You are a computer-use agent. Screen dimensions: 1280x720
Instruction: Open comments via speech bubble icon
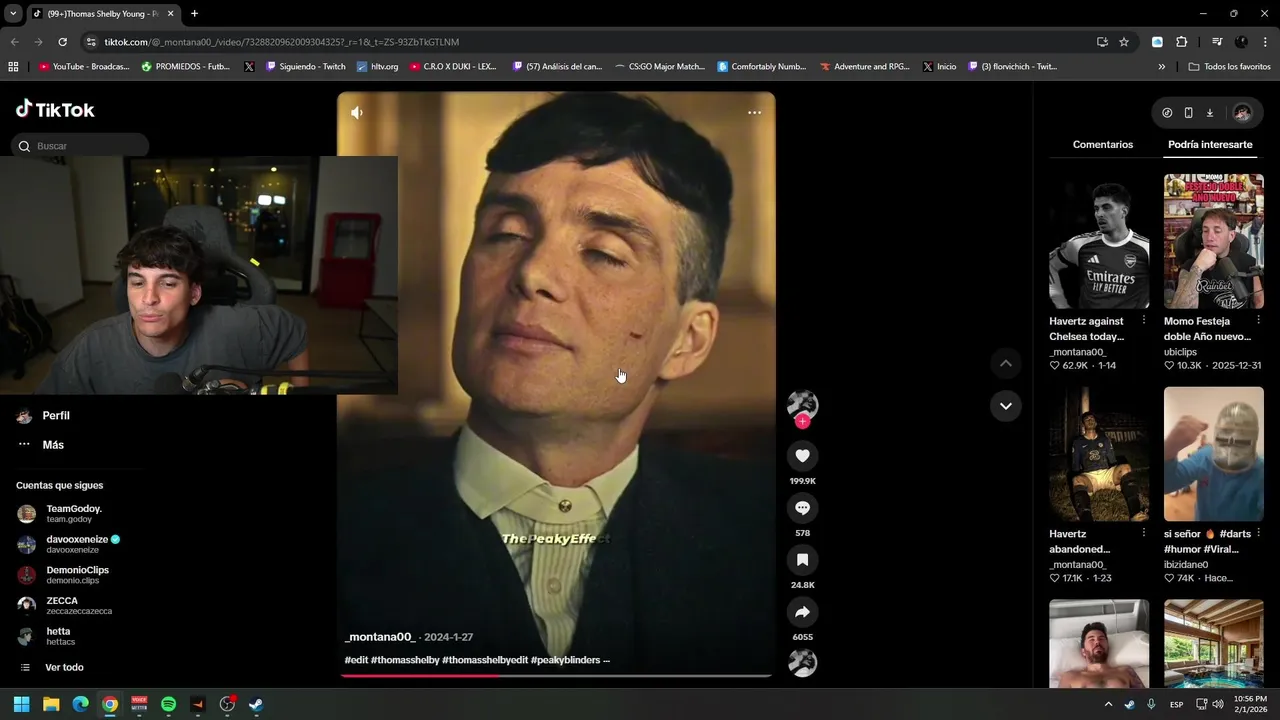(x=802, y=508)
